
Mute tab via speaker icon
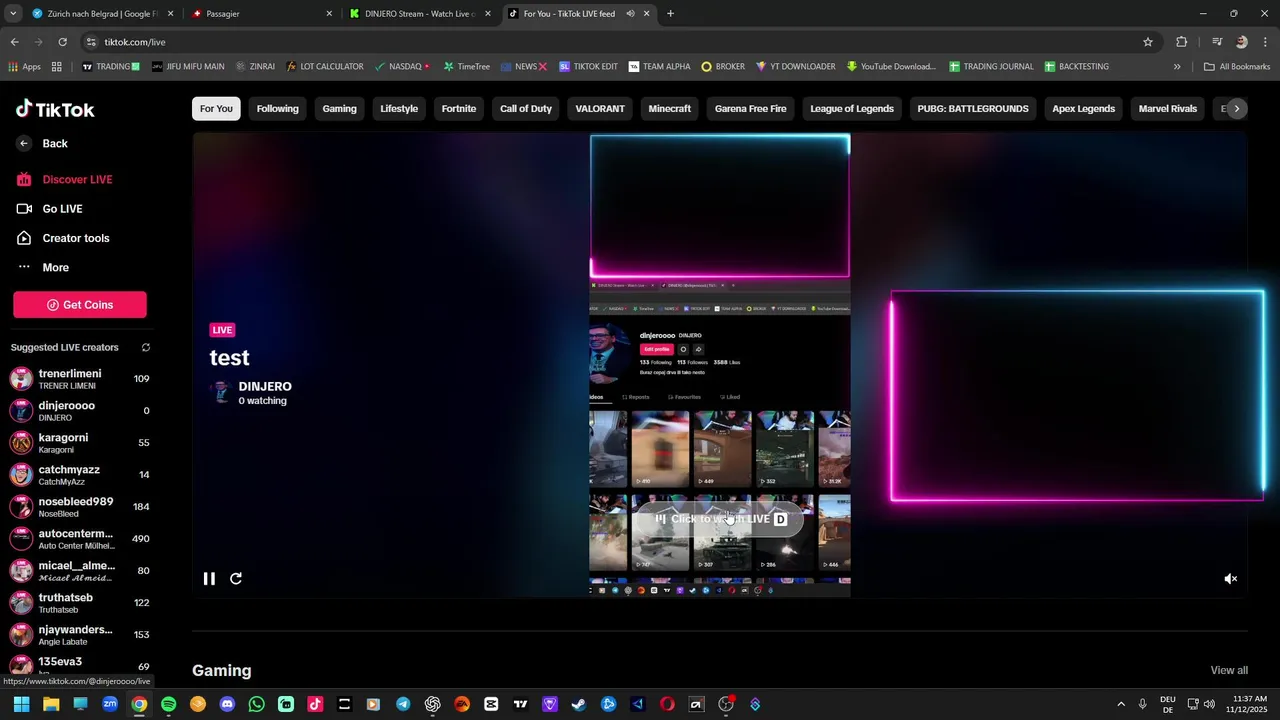tap(631, 14)
